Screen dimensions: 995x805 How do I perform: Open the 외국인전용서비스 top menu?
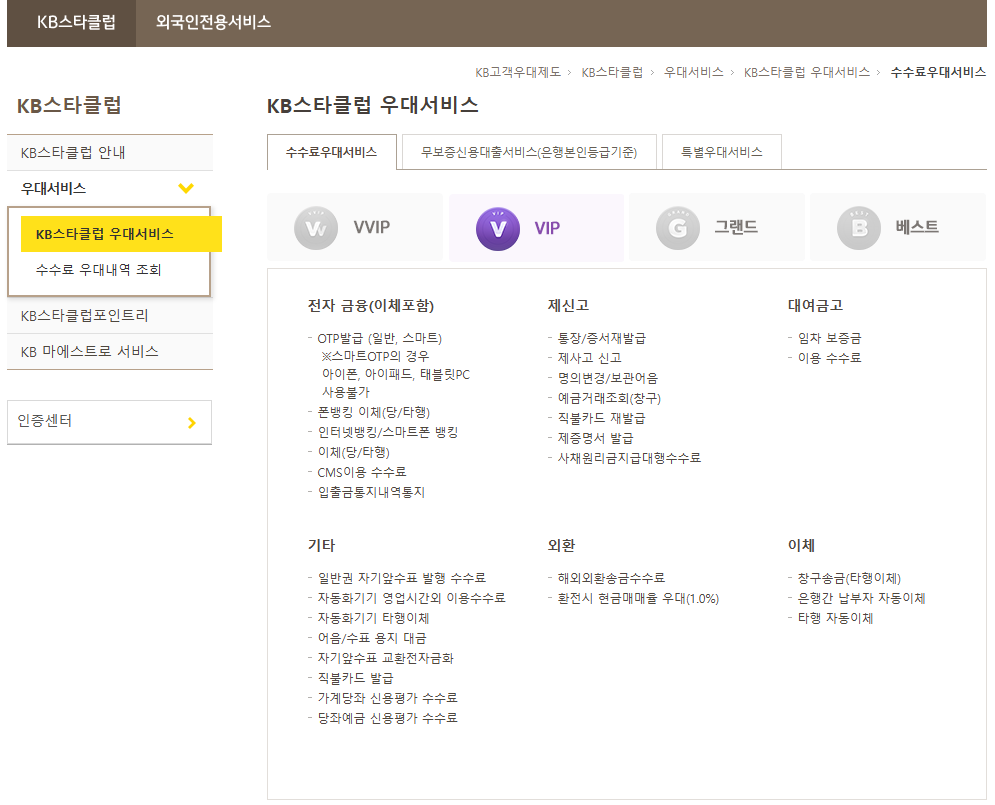pyautogui.click(x=213, y=22)
